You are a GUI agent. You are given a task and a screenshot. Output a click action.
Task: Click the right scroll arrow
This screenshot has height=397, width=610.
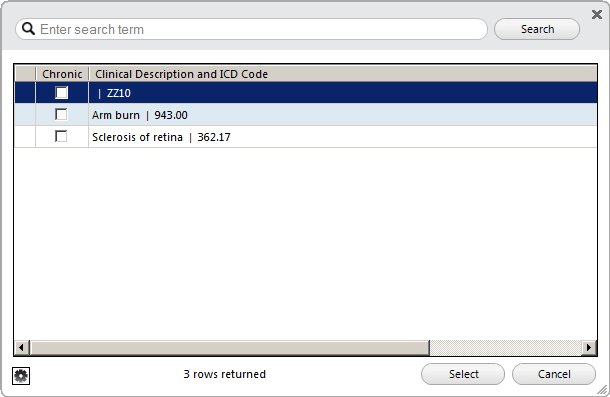click(589, 347)
